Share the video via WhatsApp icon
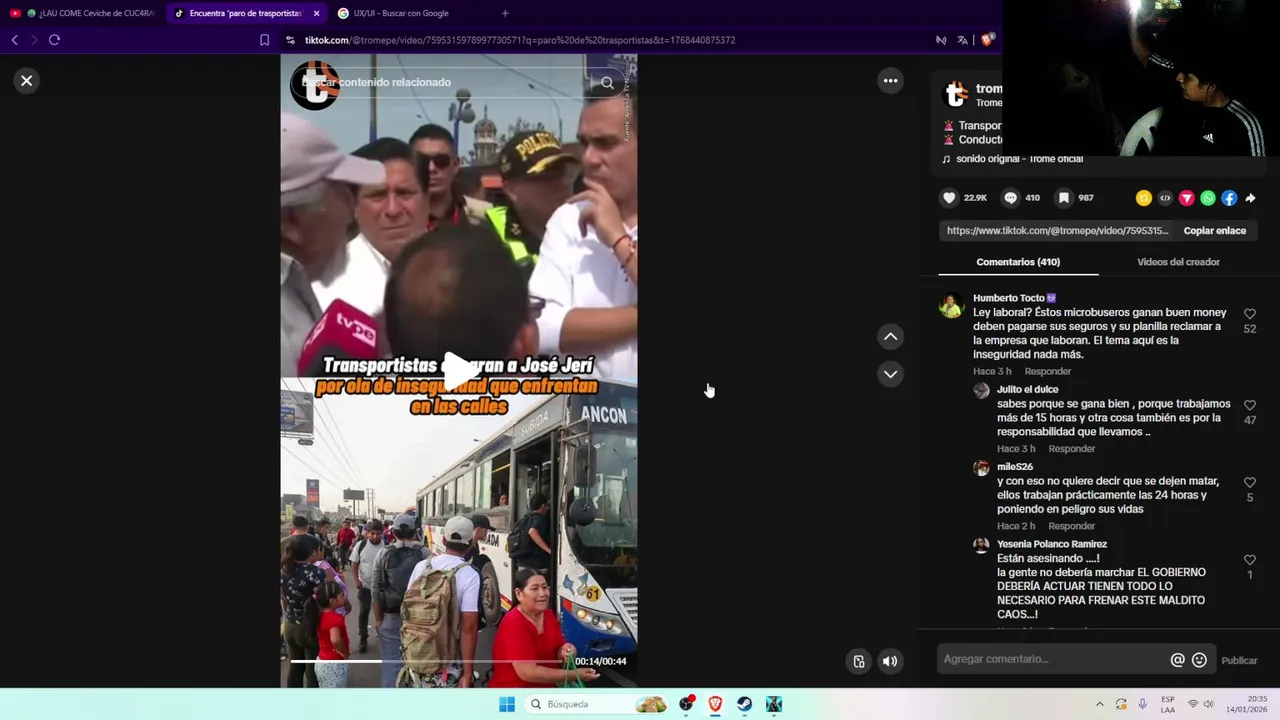The width and height of the screenshot is (1280, 720). [x=1208, y=198]
